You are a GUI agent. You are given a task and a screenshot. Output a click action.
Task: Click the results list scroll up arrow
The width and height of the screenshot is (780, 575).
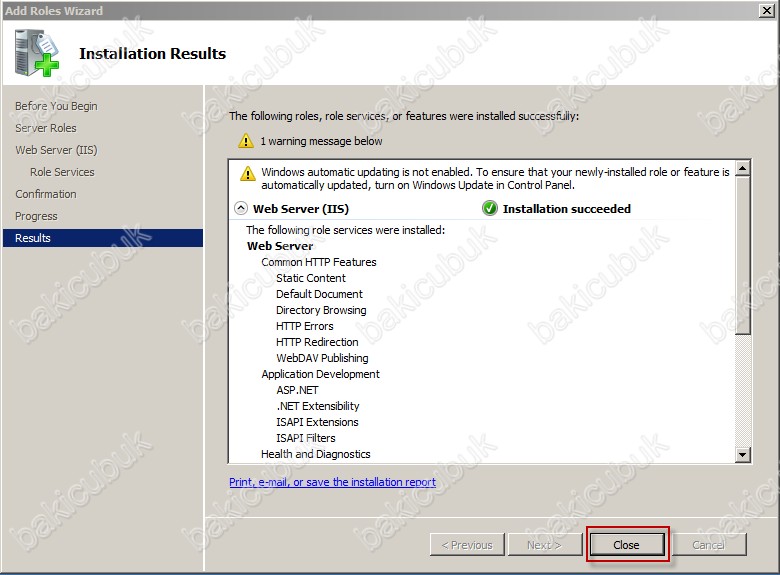(743, 168)
